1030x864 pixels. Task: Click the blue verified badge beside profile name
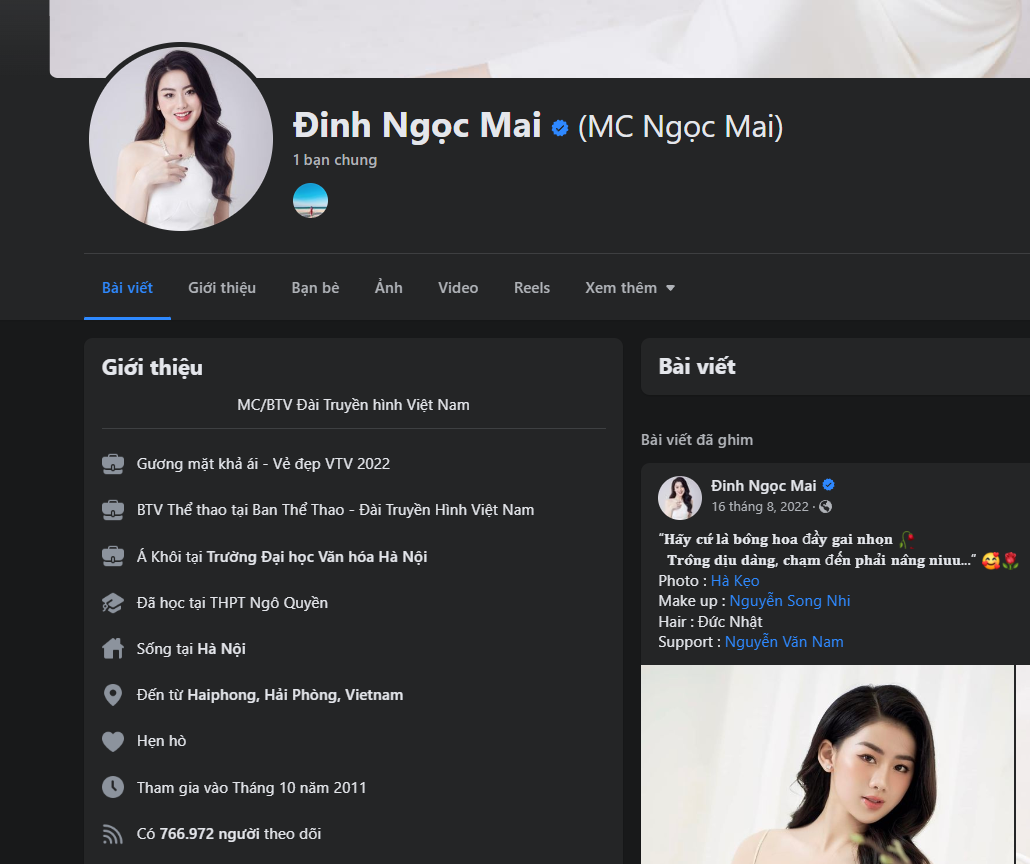coord(560,128)
